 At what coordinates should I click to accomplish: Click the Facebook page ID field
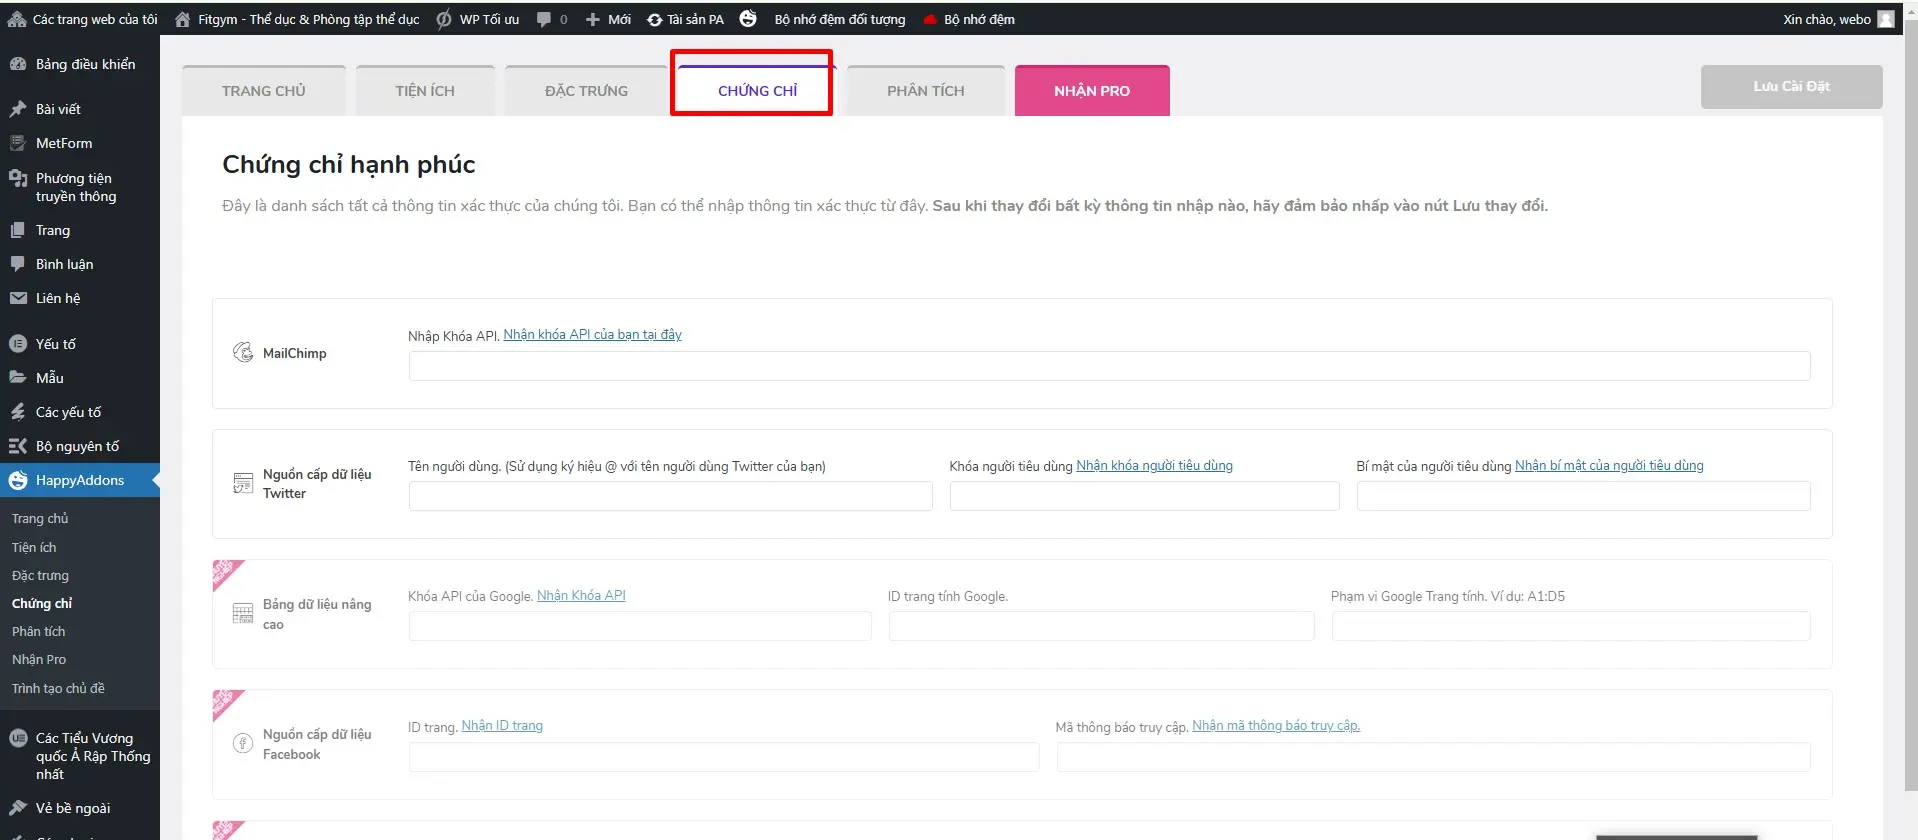click(724, 757)
